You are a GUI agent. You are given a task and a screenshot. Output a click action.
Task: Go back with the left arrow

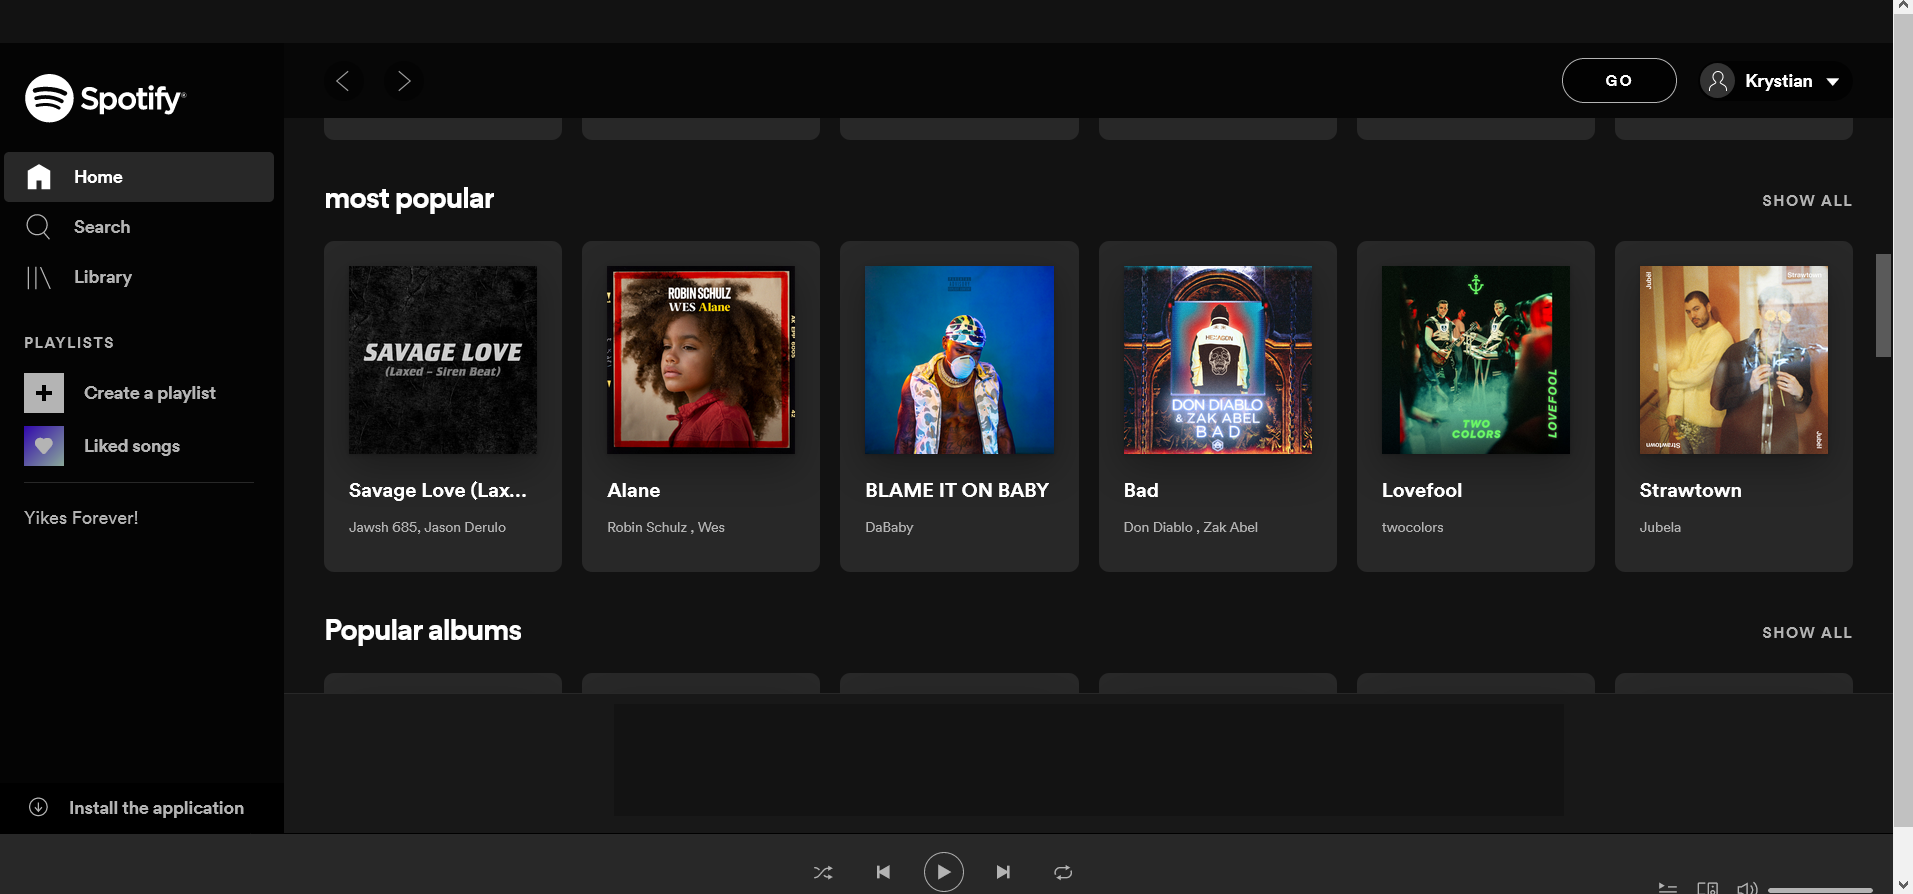tap(343, 81)
